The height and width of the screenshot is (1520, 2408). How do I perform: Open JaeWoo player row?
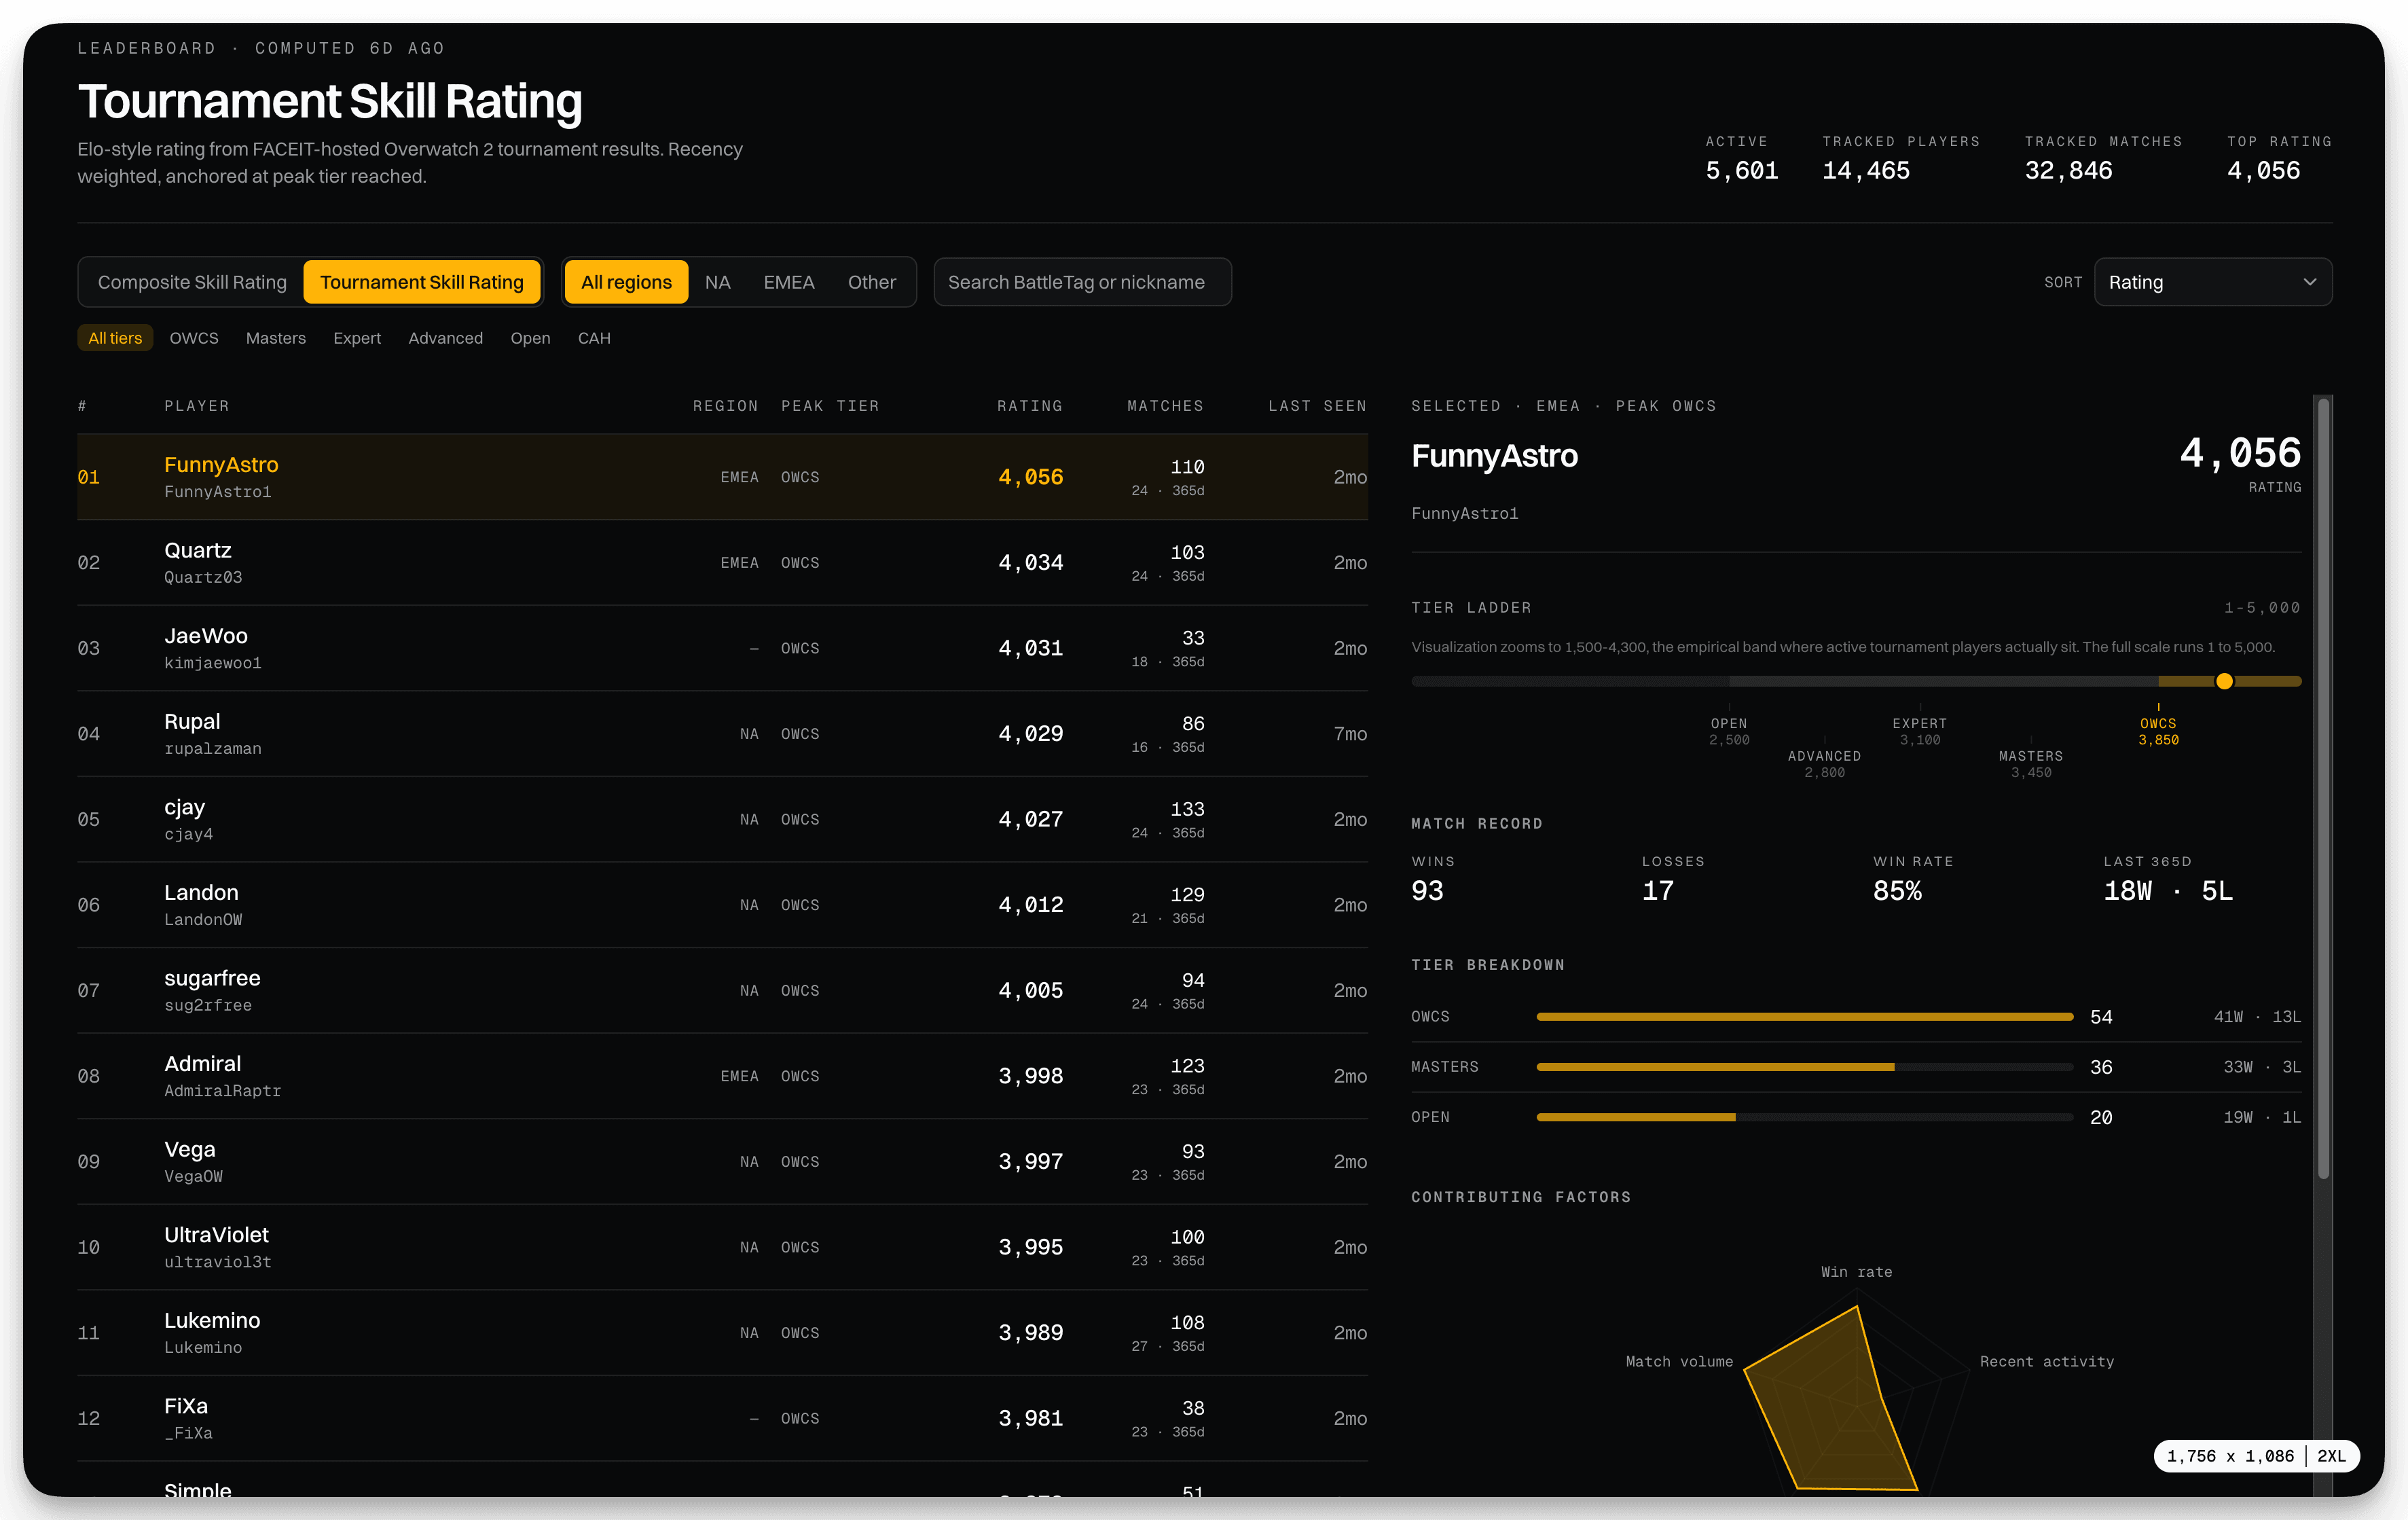722,648
